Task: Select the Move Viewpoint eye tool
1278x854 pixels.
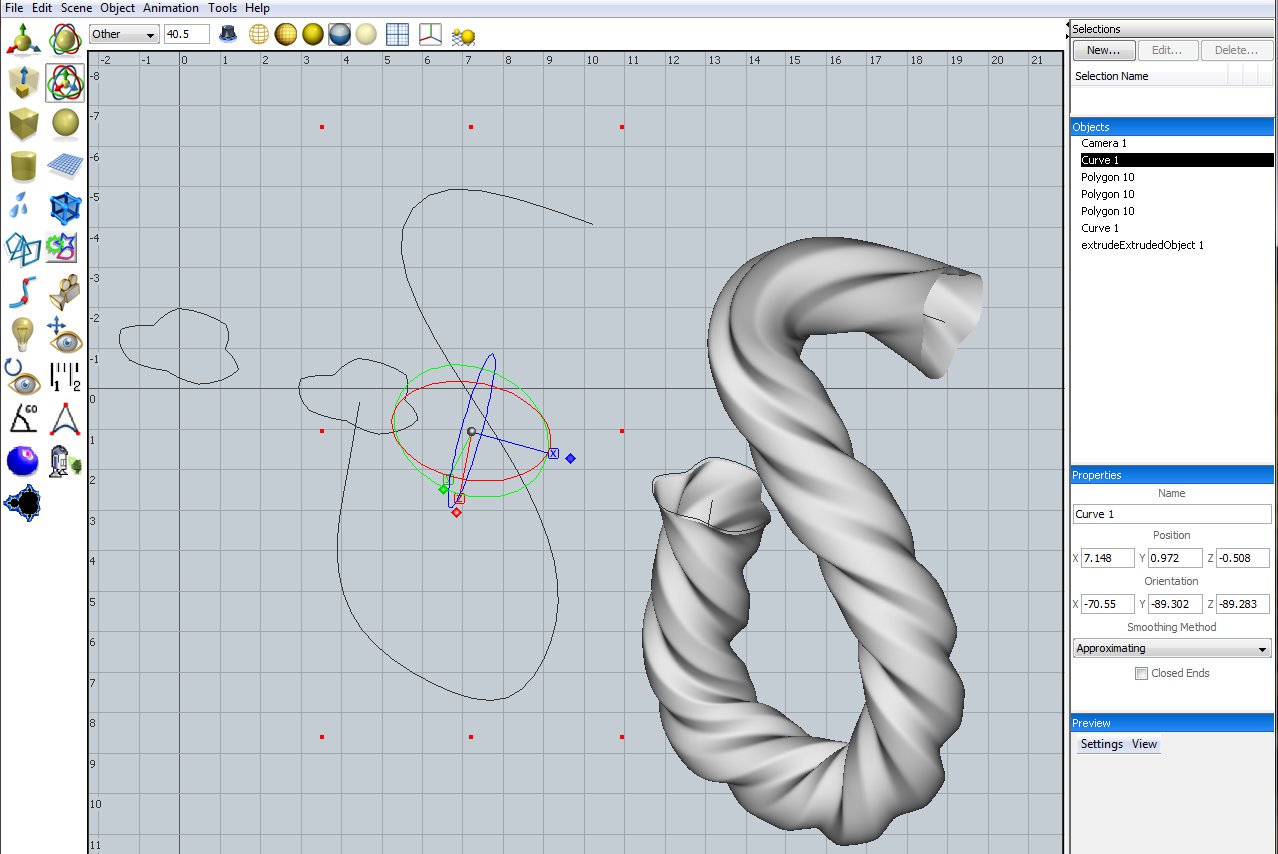Action: click(66, 333)
